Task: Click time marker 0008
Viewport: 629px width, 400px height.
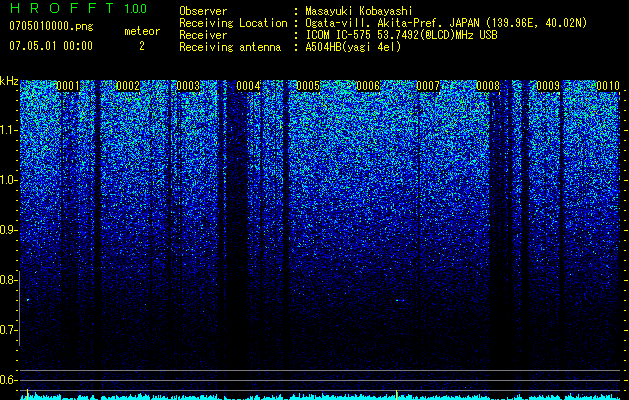Action: pos(488,86)
